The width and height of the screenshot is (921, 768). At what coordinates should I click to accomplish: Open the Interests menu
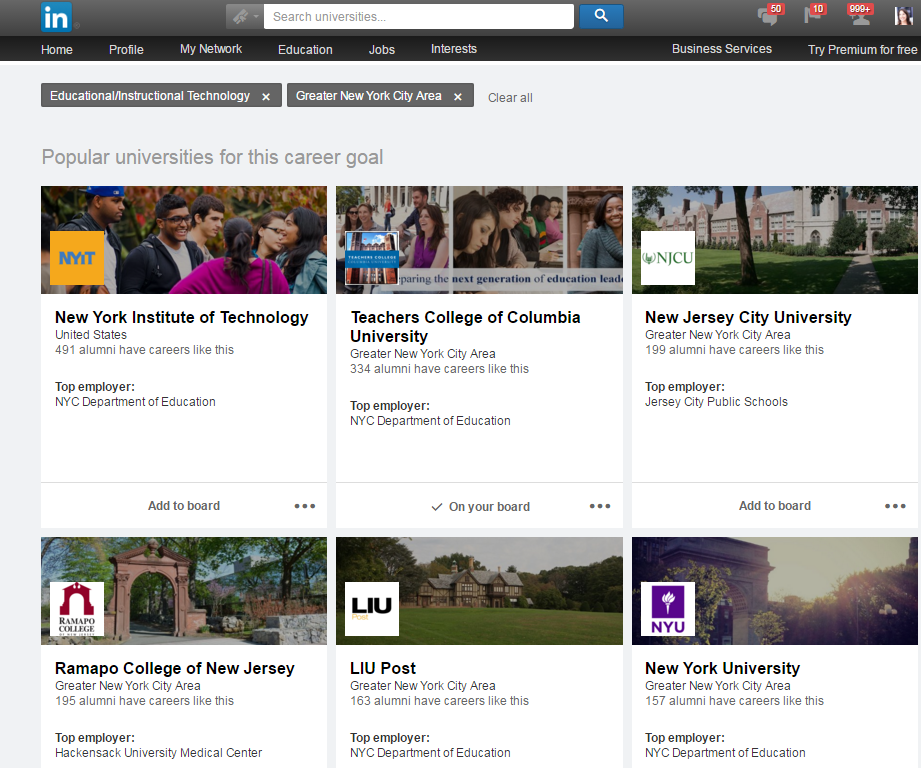[x=454, y=49]
